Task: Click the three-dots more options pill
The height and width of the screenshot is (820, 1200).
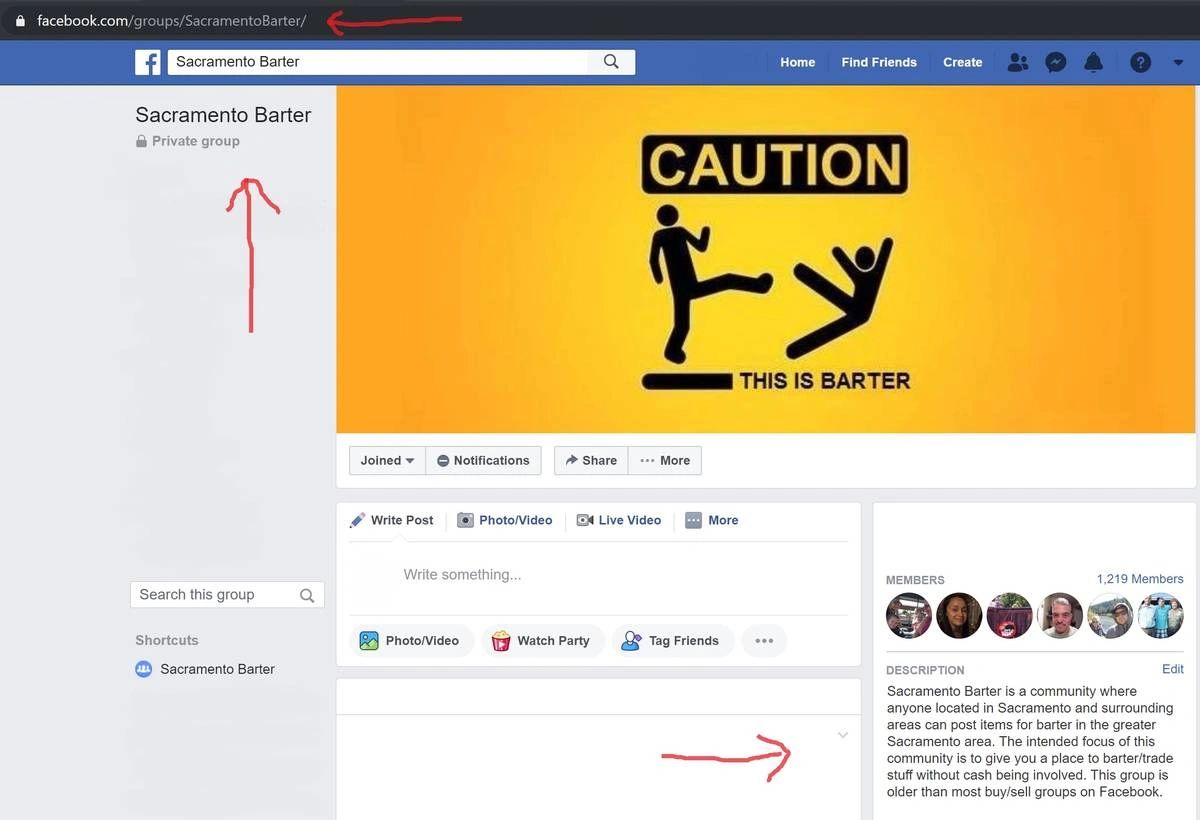Action: point(764,640)
